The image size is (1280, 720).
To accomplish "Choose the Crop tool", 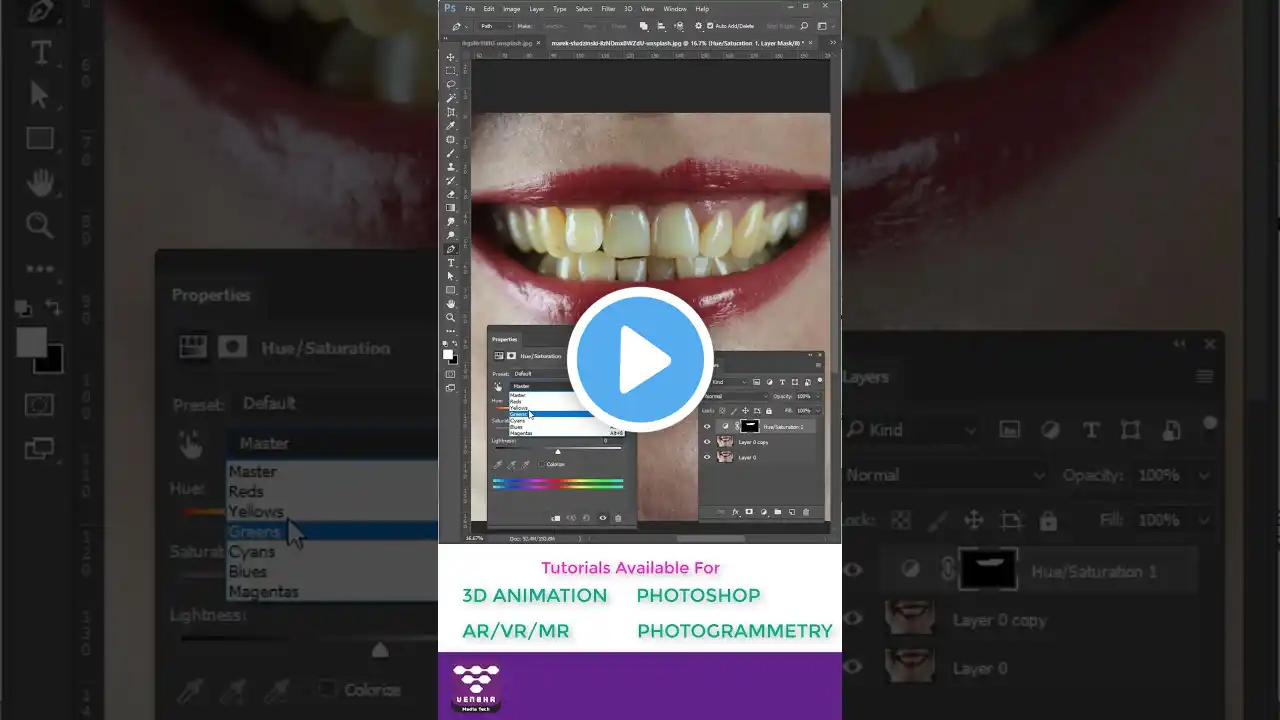I will pyautogui.click(x=451, y=113).
